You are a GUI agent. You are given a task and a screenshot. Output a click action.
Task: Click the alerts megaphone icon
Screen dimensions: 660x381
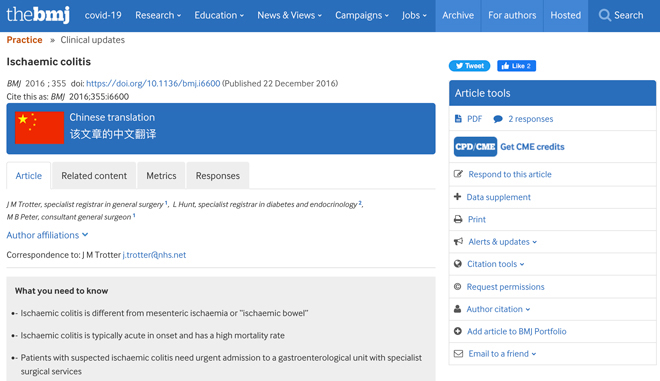(x=458, y=242)
